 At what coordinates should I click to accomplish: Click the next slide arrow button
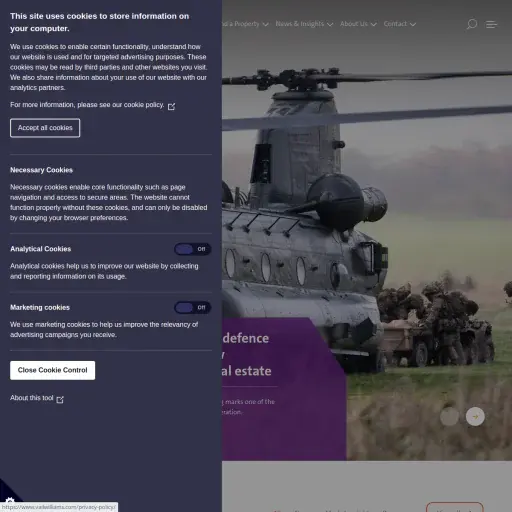pos(475,416)
